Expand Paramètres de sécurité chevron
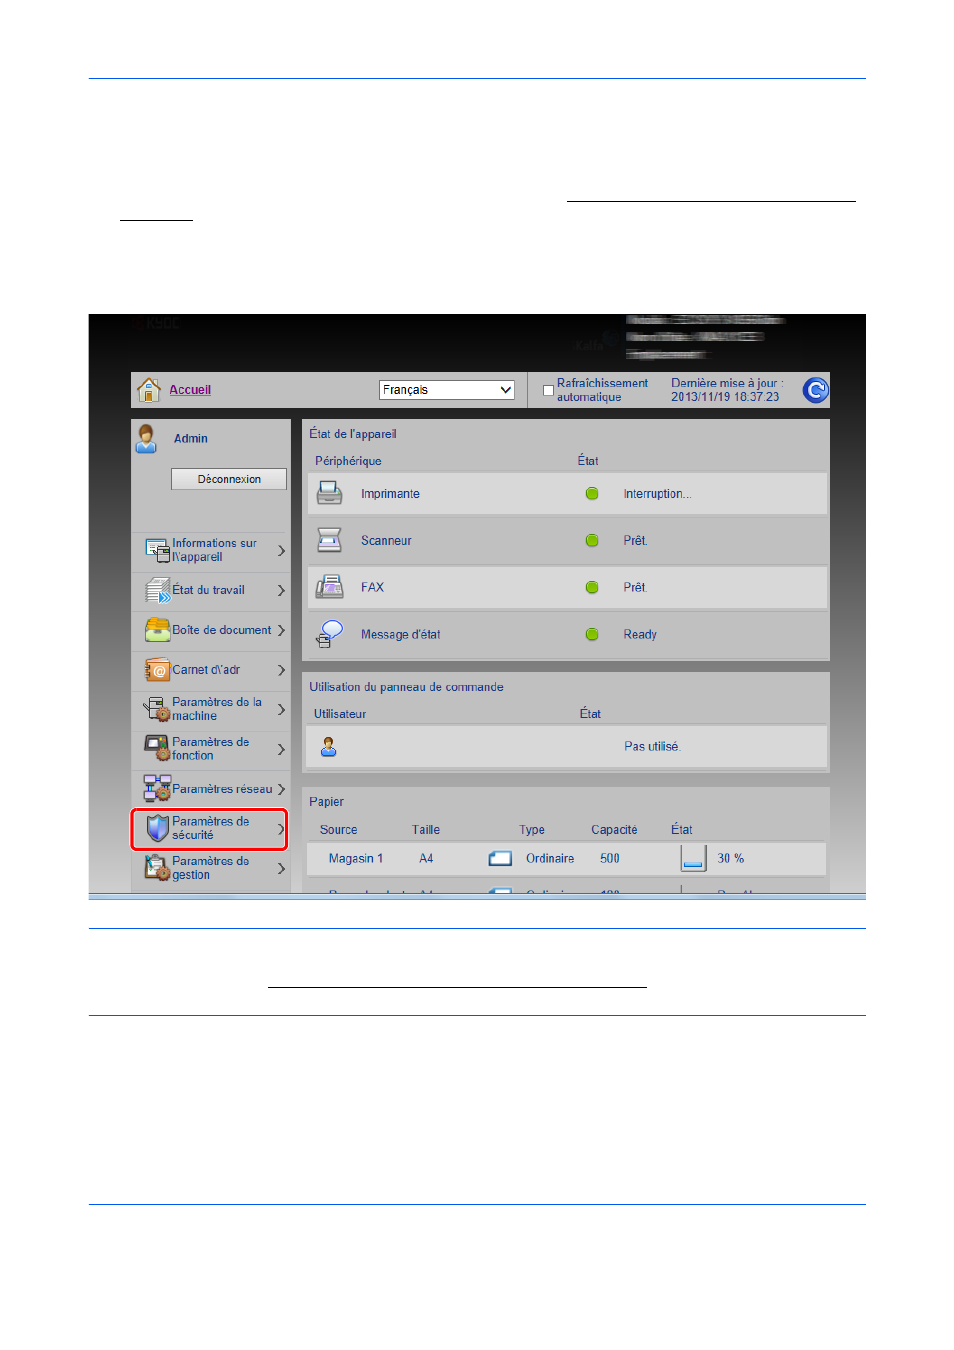Screen dimensions: 954x1350 point(281,829)
